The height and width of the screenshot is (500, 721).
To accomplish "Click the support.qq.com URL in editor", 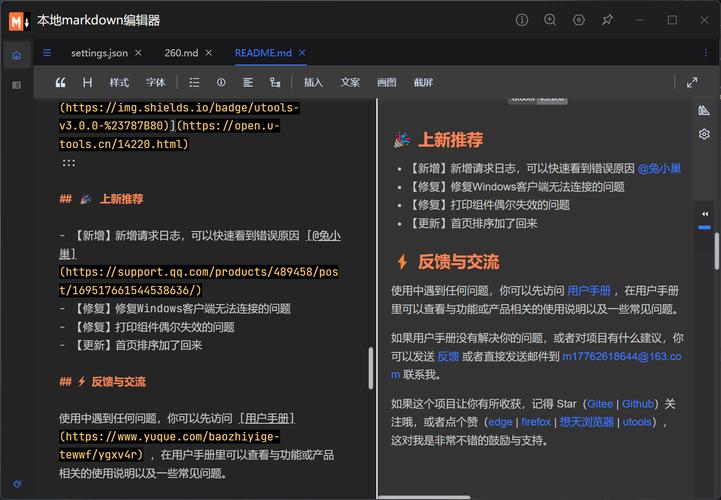I will pyautogui.click(x=199, y=281).
